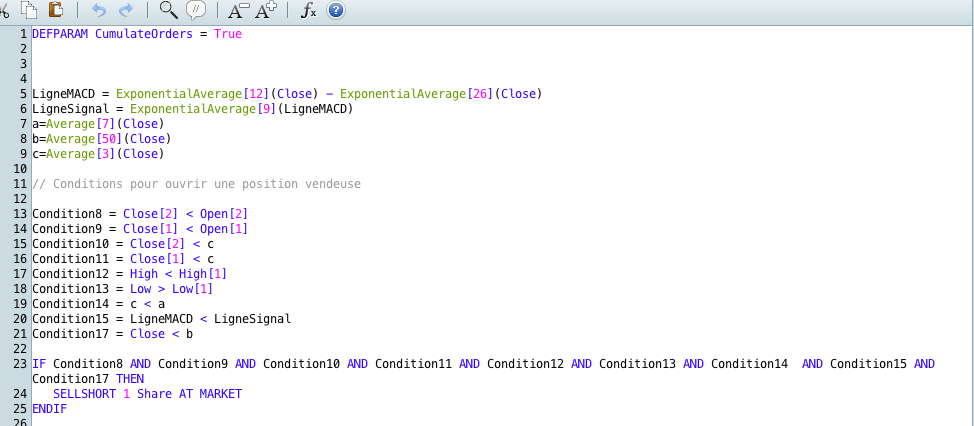Click 'ExponentialAverage[26]' on line 5
The image size is (974, 426).
click(417, 94)
